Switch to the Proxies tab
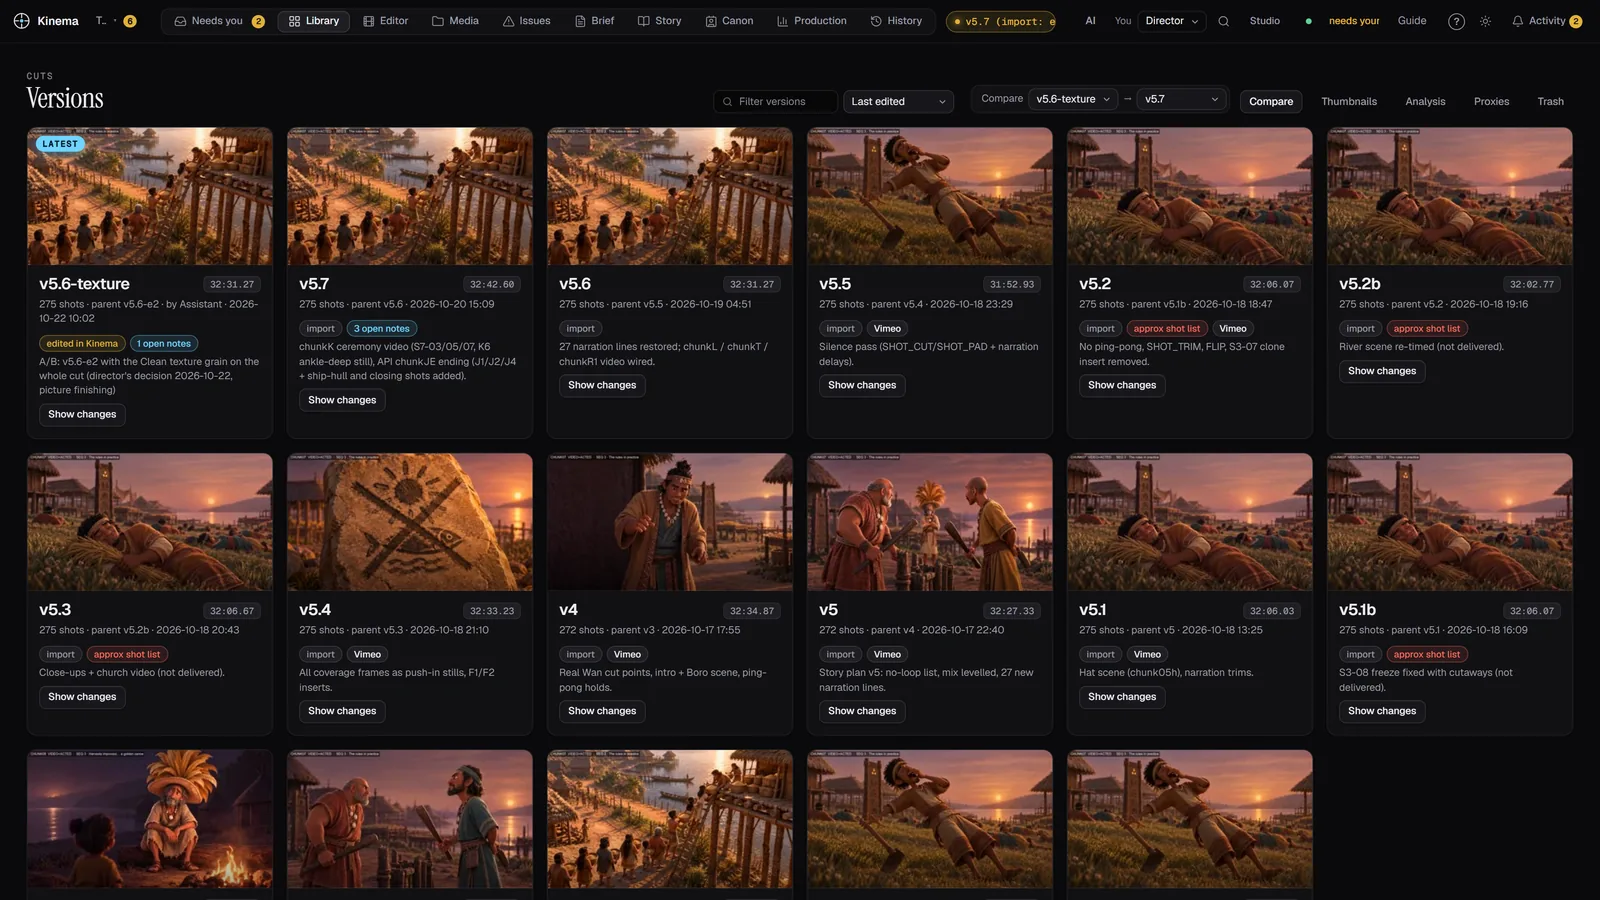The height and width of the screenshot is (900, 1600). (1491, 101)
